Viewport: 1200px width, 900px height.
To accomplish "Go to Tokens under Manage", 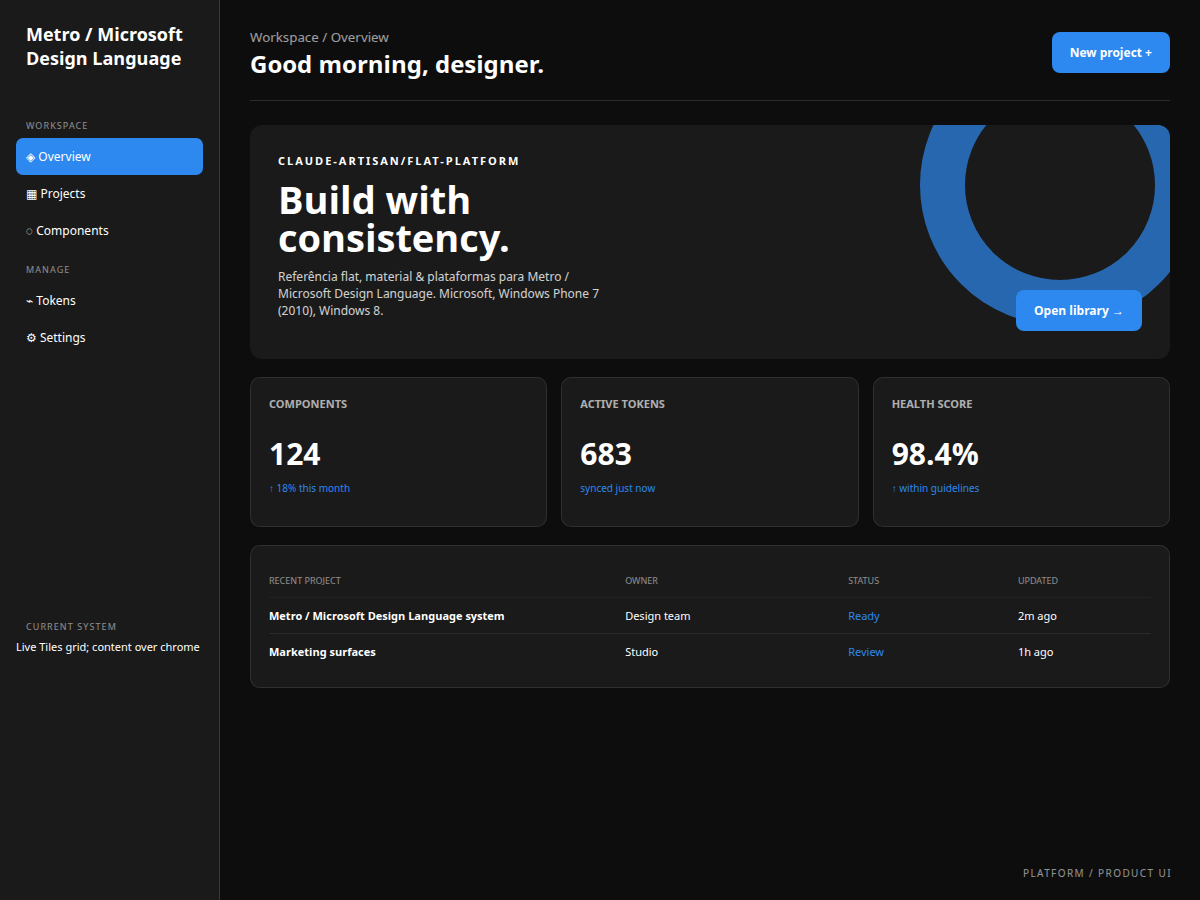I will (109, 301).
